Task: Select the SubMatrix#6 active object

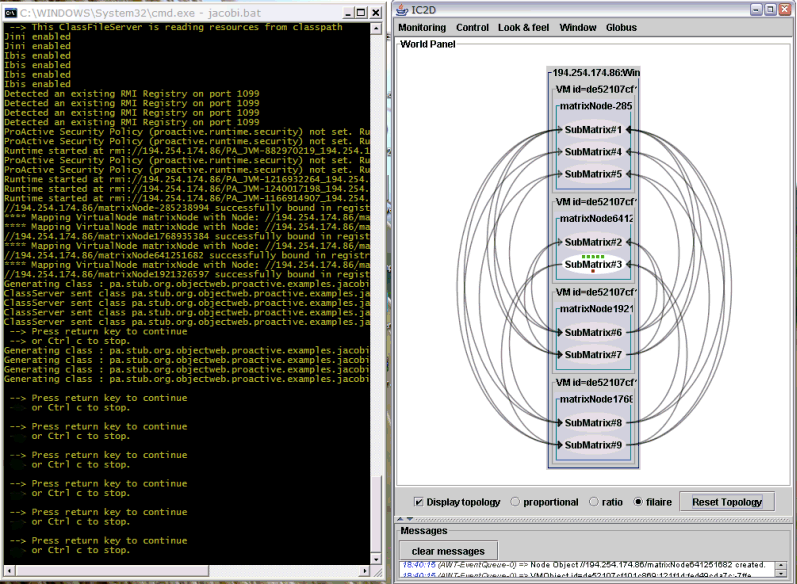Action: click(x=593, y=332)
